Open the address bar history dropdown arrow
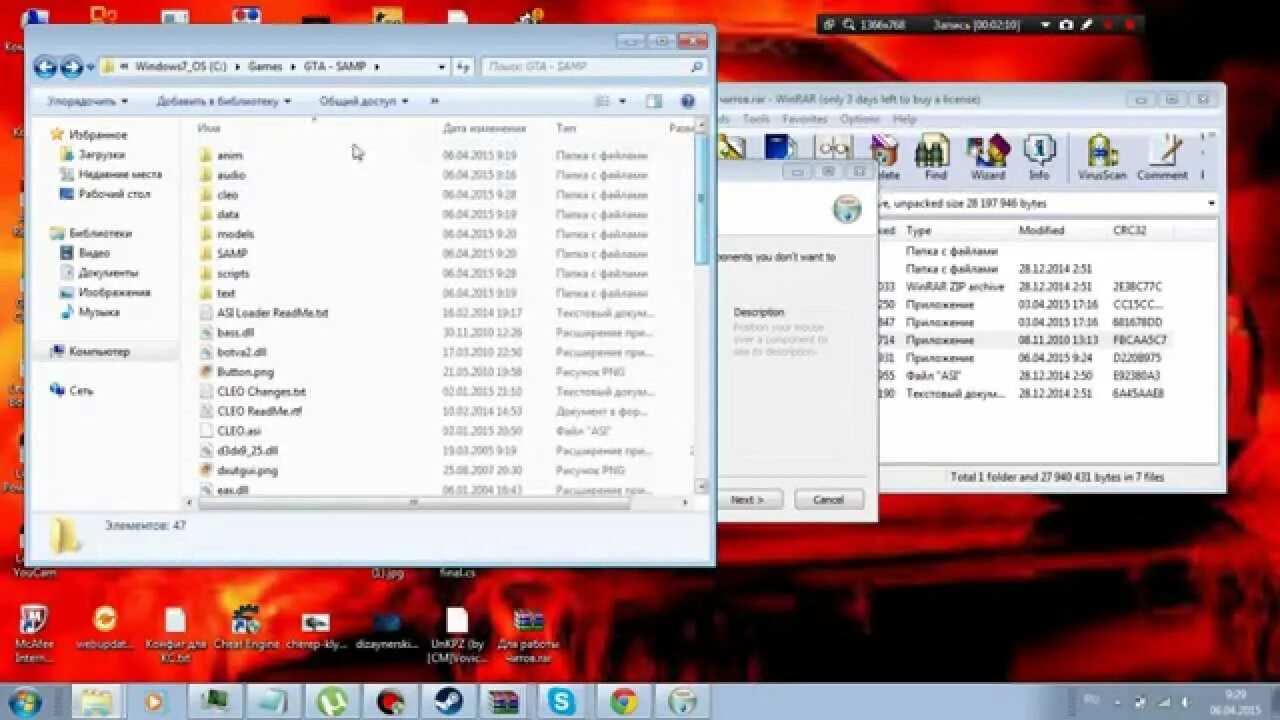 point(442,67)
